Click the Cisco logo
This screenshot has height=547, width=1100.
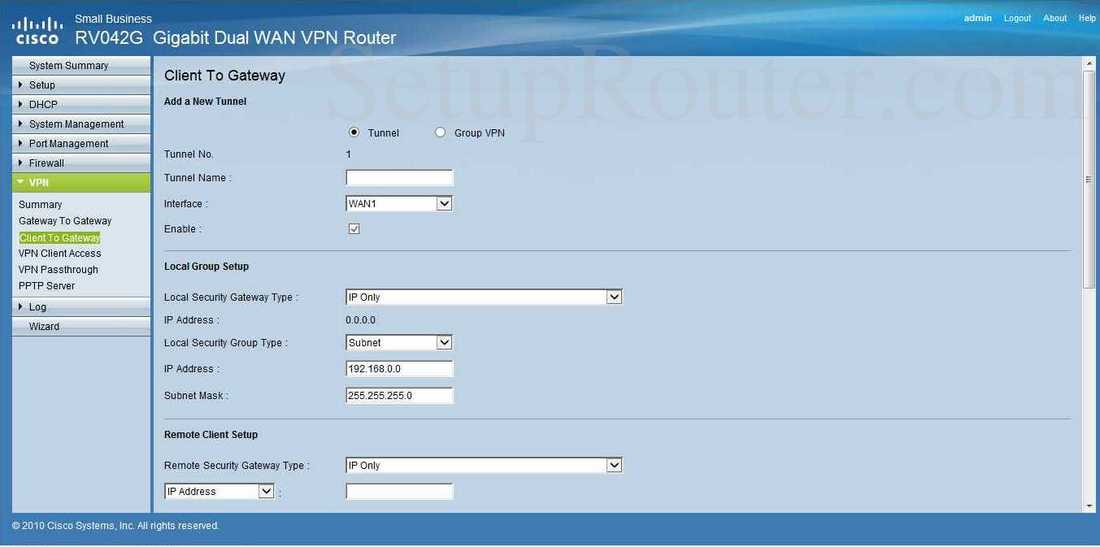pyautogui.click(x=36, y=30)
